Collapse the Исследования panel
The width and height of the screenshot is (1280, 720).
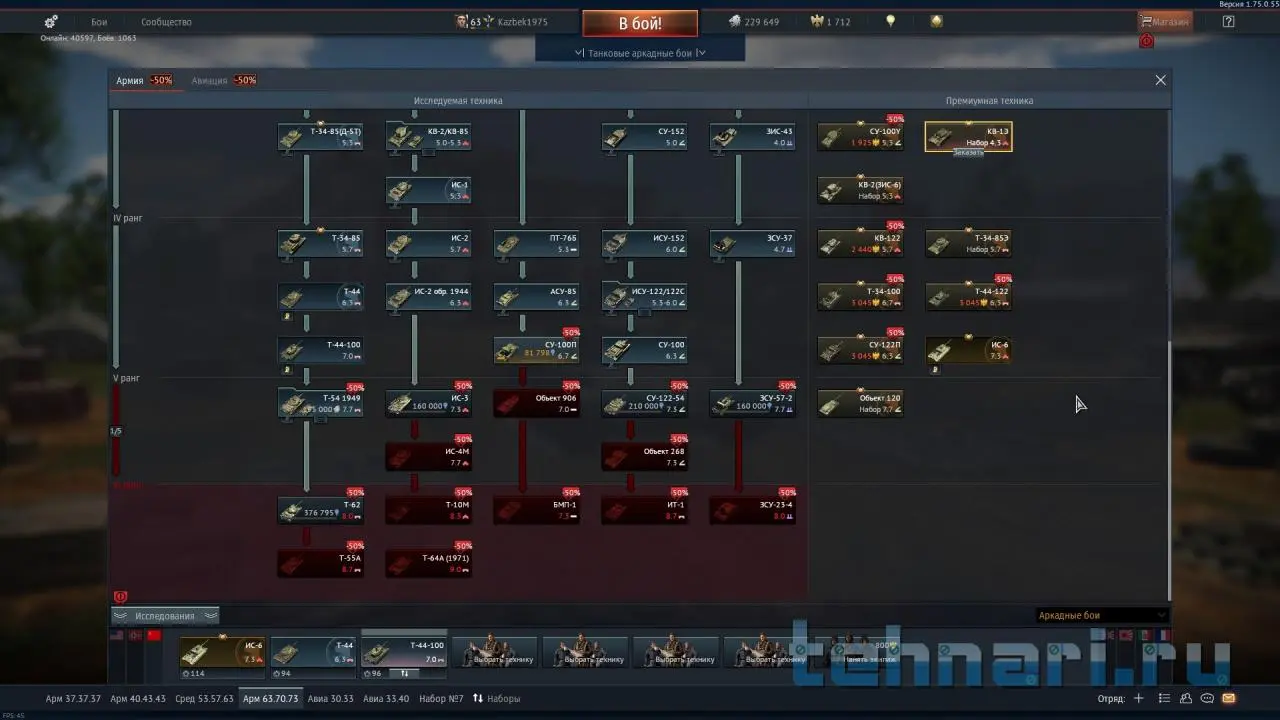pyautogui.click(x=164, y=616)
